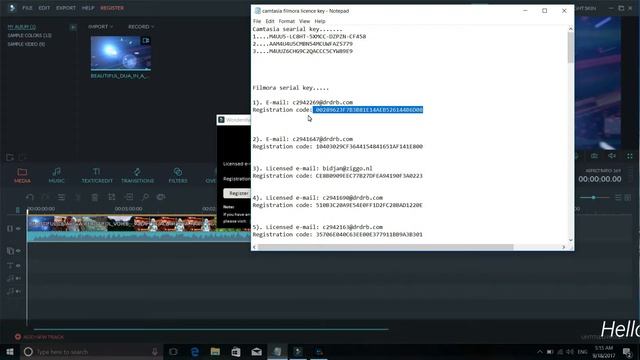Click the Redo icon above timeline
This screenshot has width=640, height=360.
tap(45, 197)
